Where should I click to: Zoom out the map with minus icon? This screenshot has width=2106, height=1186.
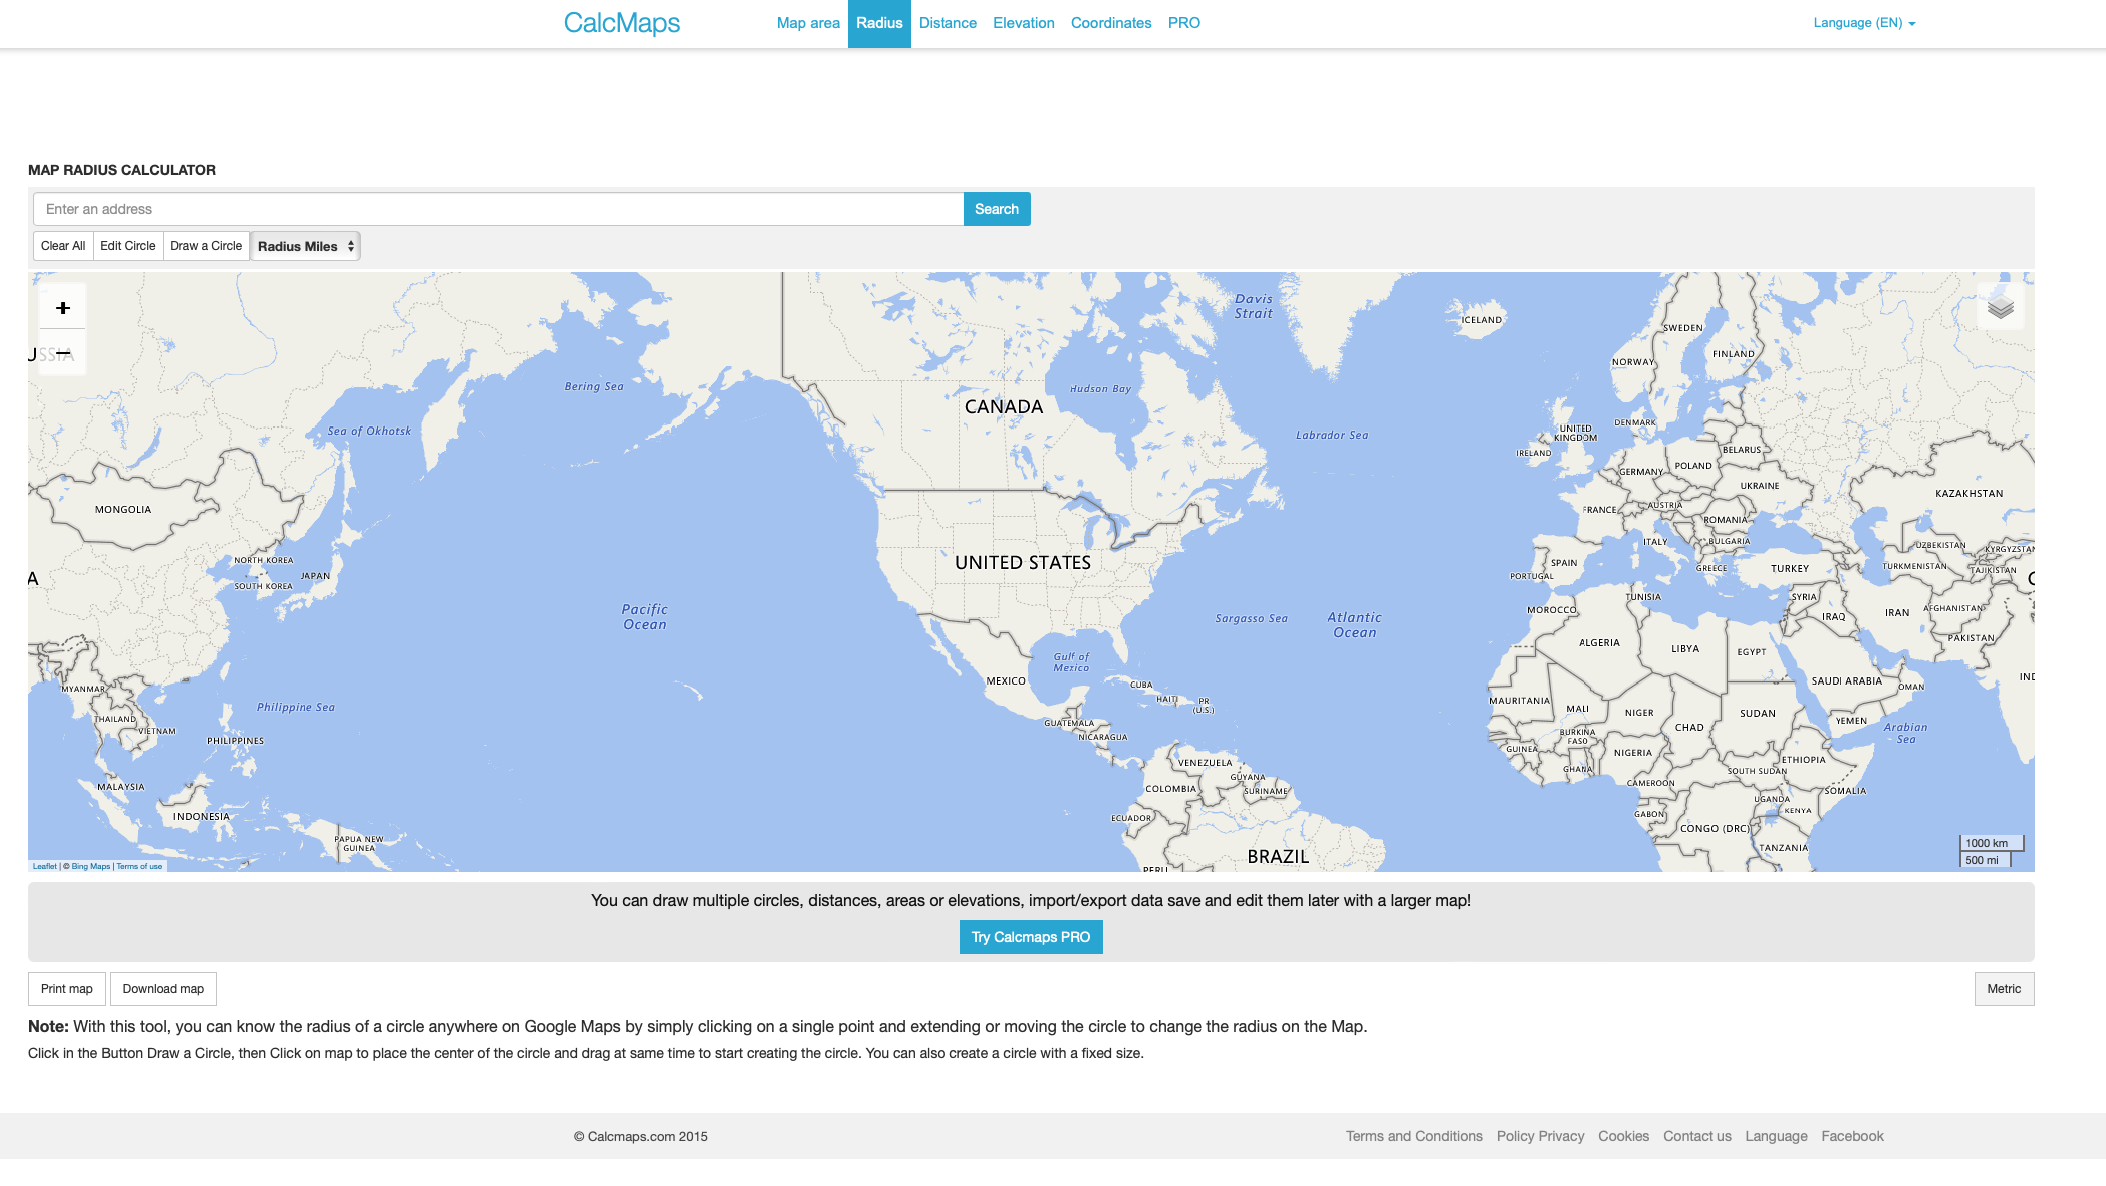point(63,353)
